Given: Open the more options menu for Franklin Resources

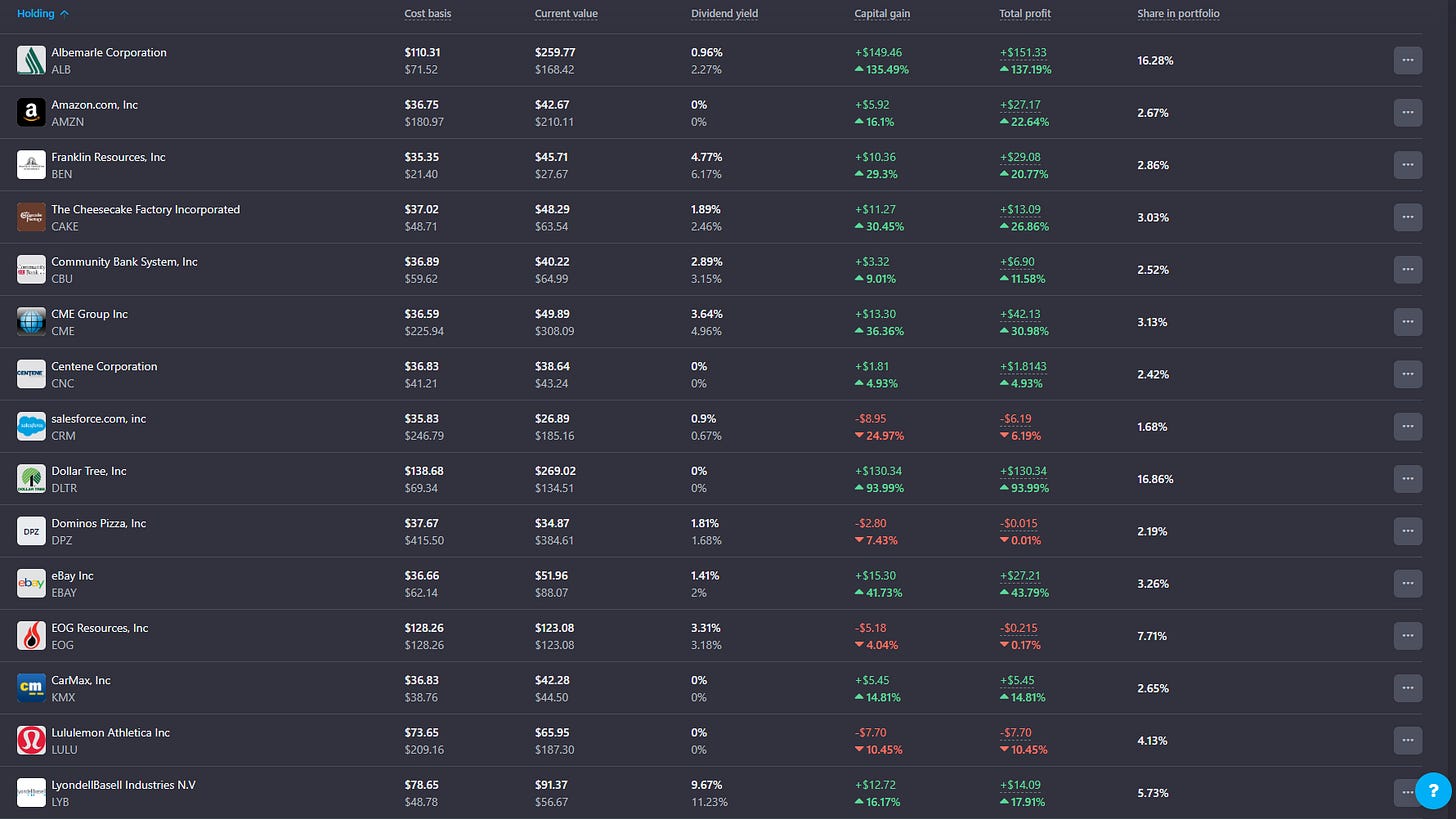Looking at the screenshot, I should point(1408,165).
